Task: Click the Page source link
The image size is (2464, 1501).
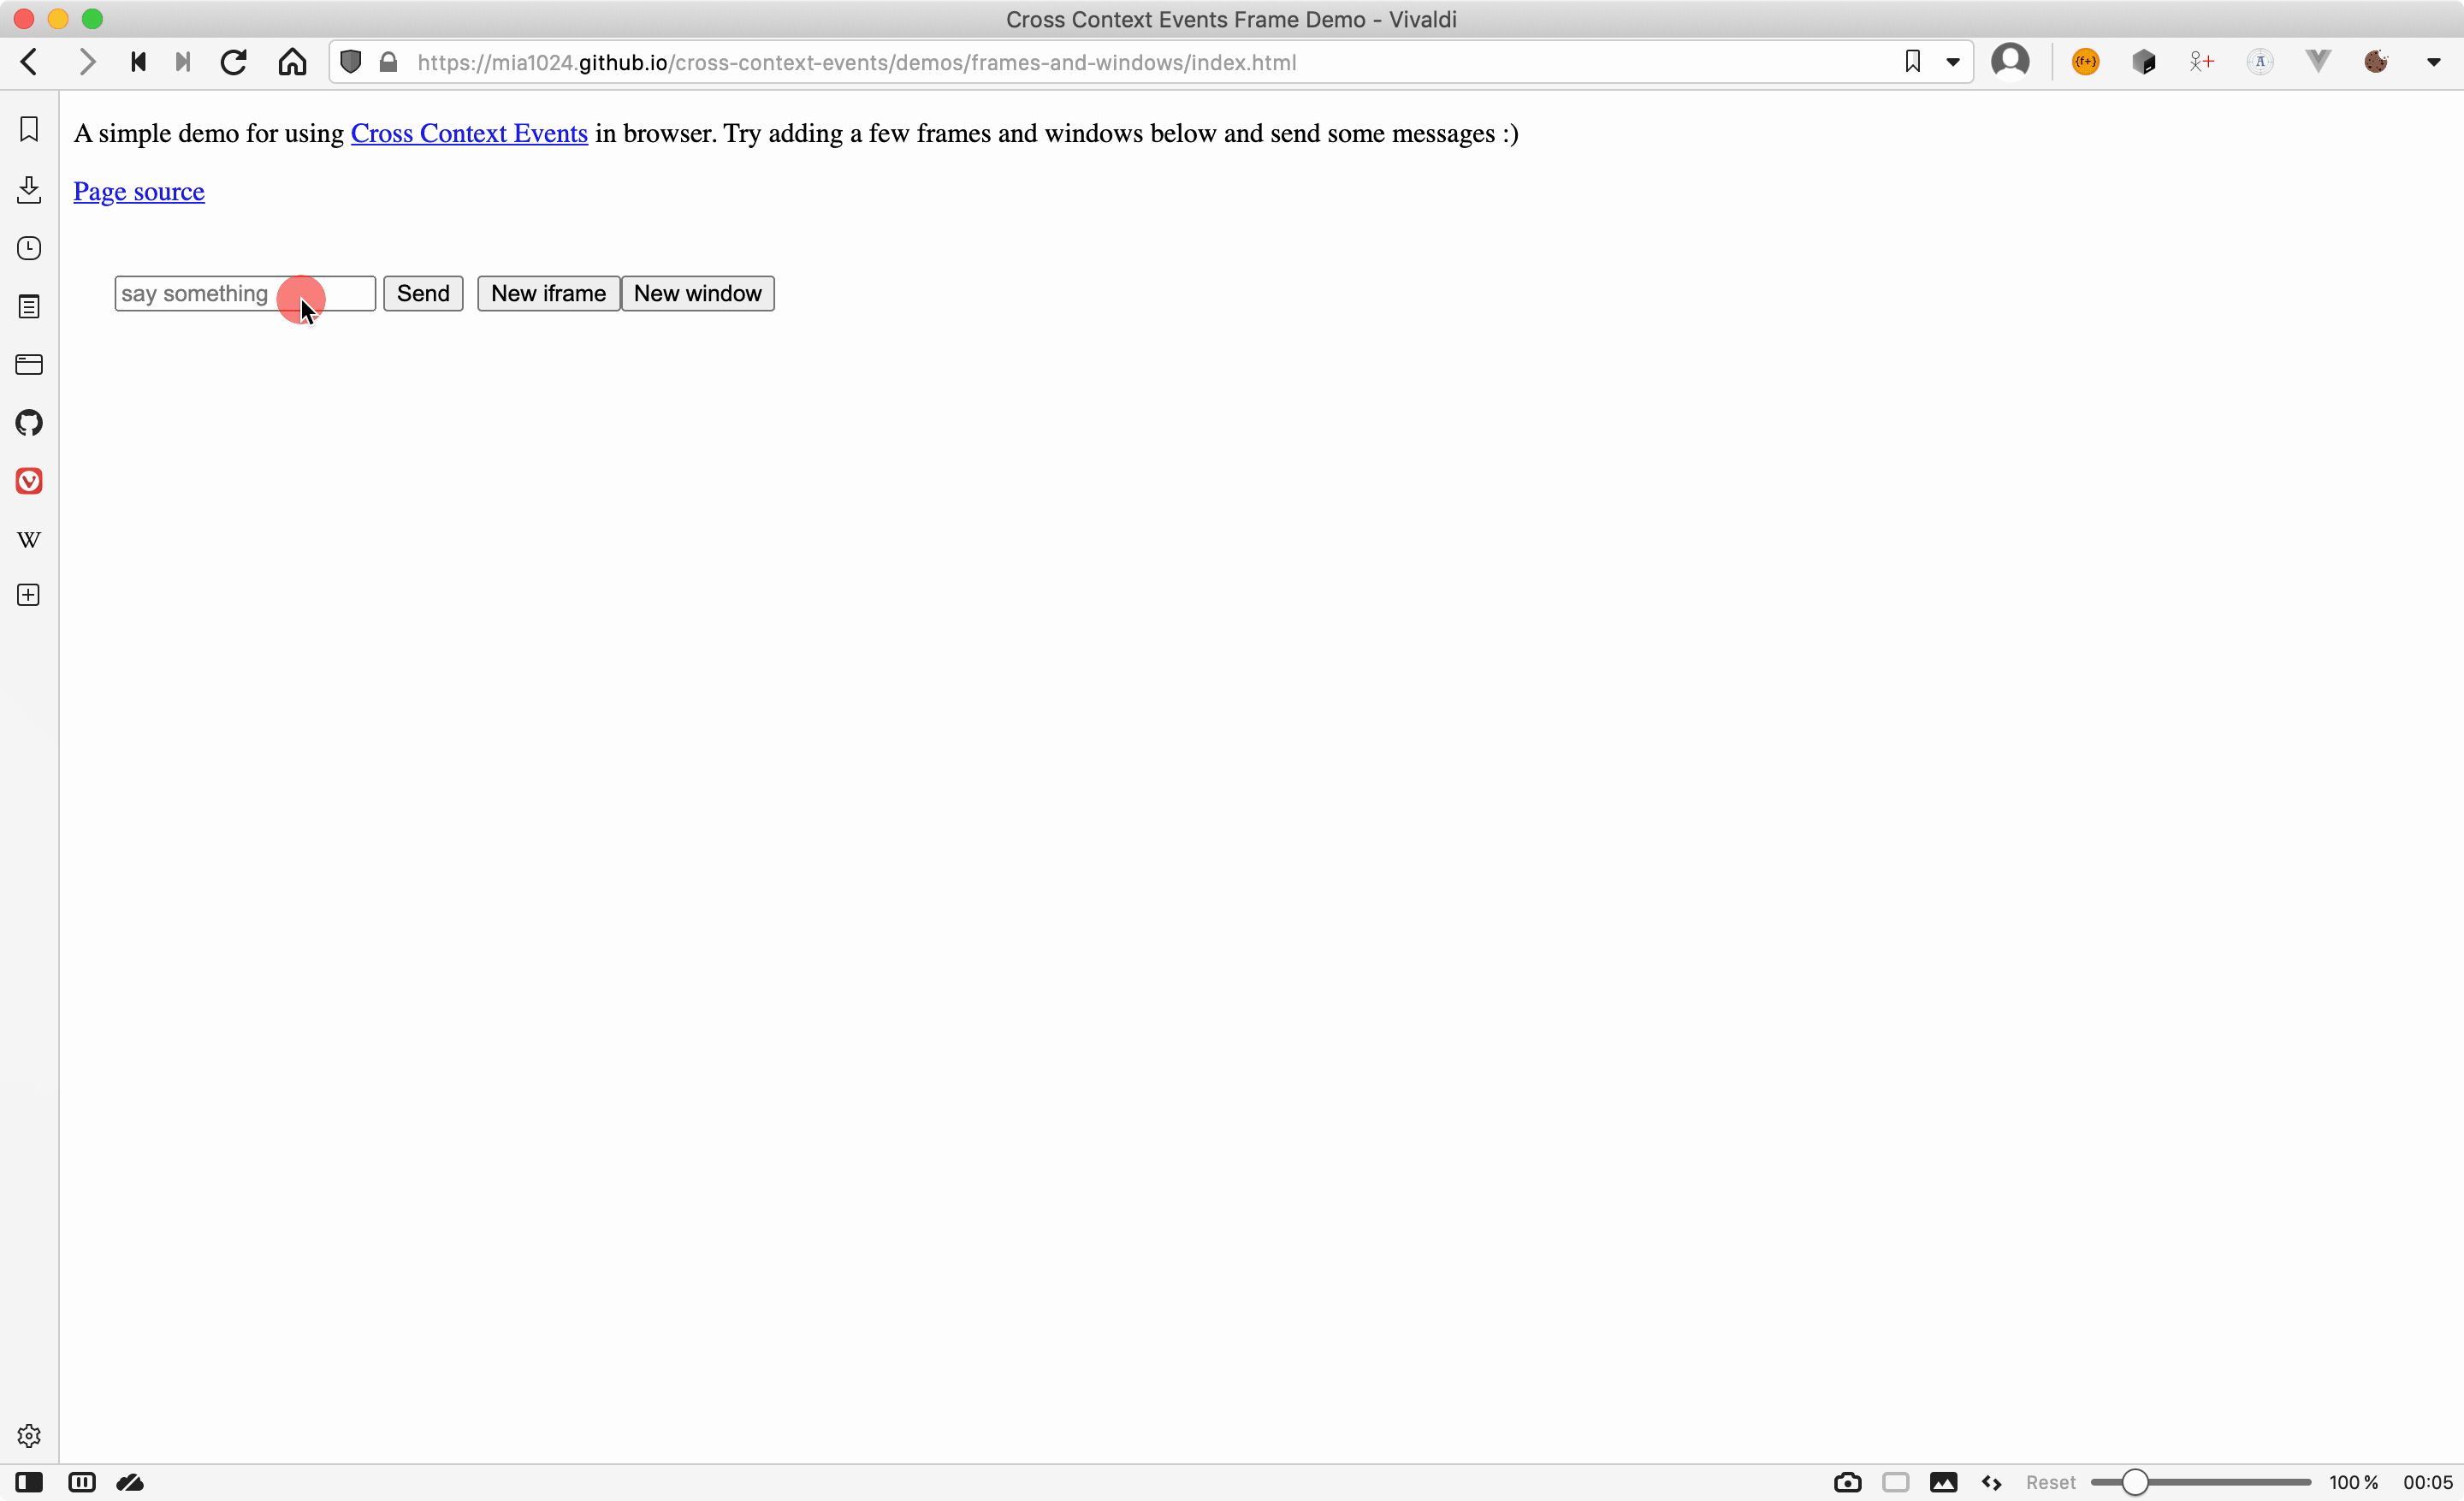Action: tap(139, 191)
